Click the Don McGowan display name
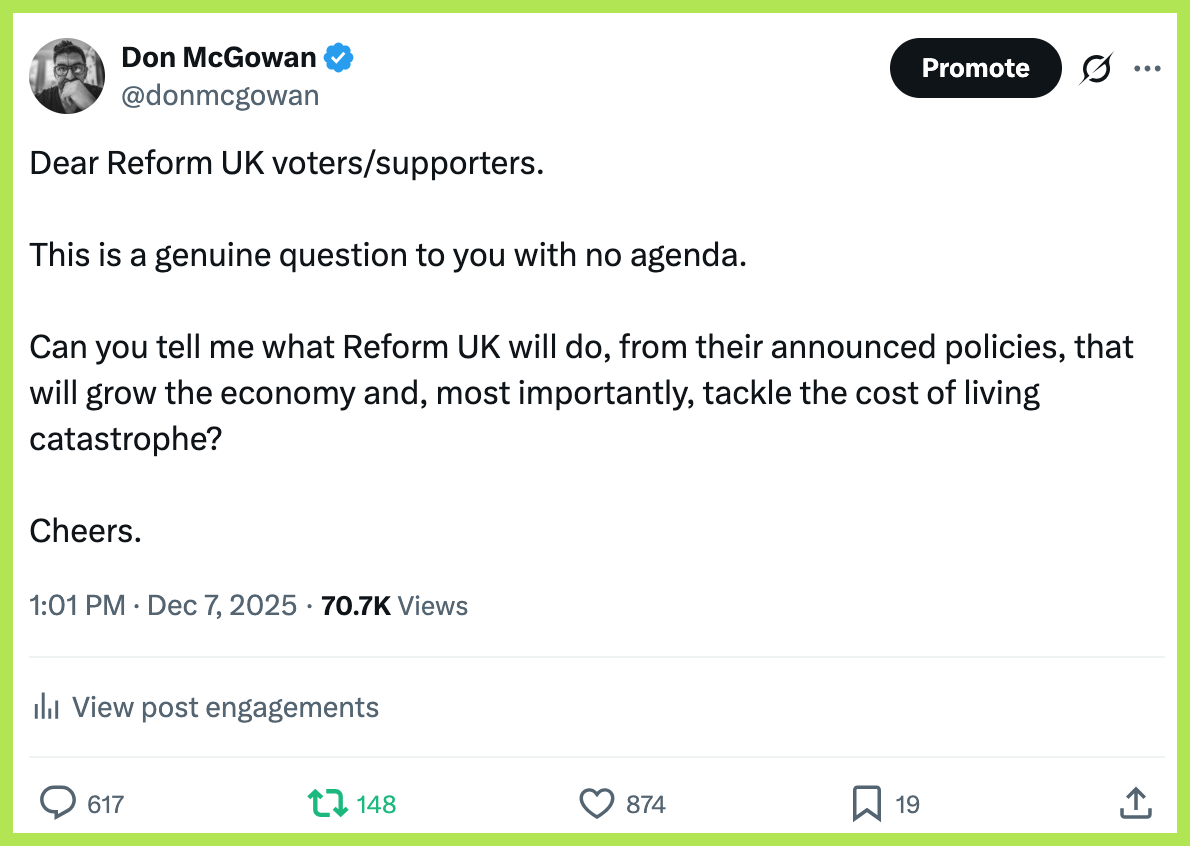Image resolution: width=1190 pixels, height=846 pixels. [x=219, y=58]
